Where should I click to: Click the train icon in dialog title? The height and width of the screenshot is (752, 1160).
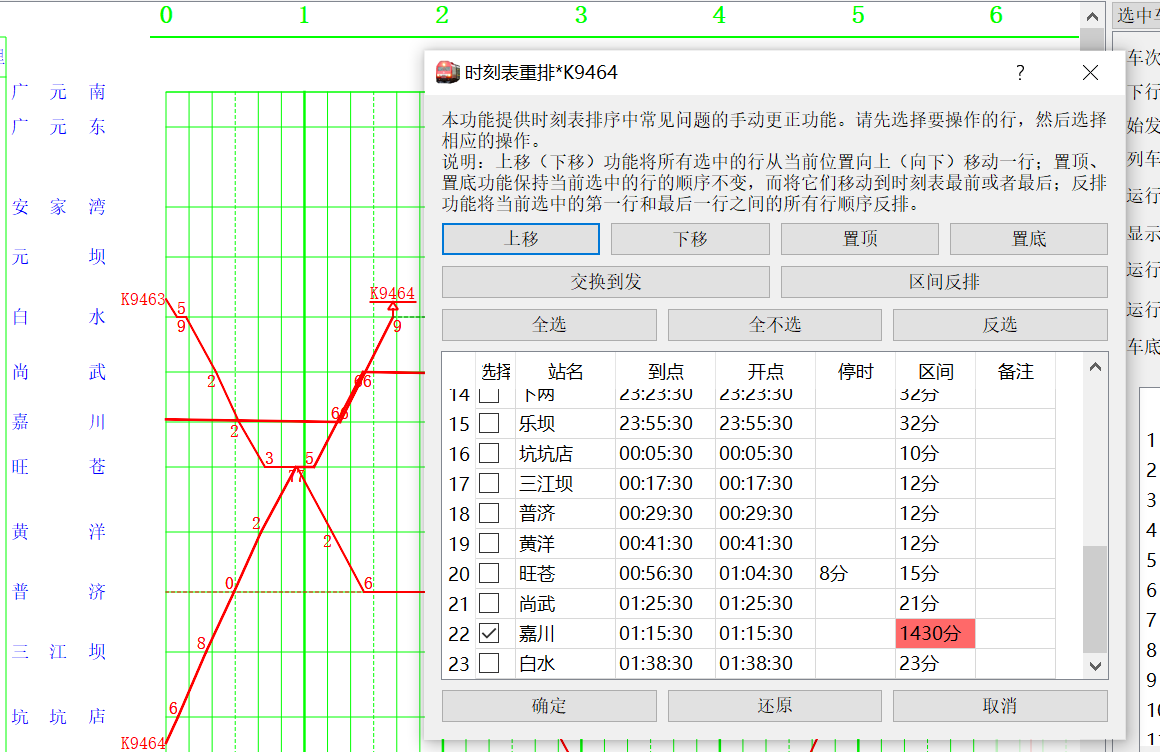(x=448, y=73)
